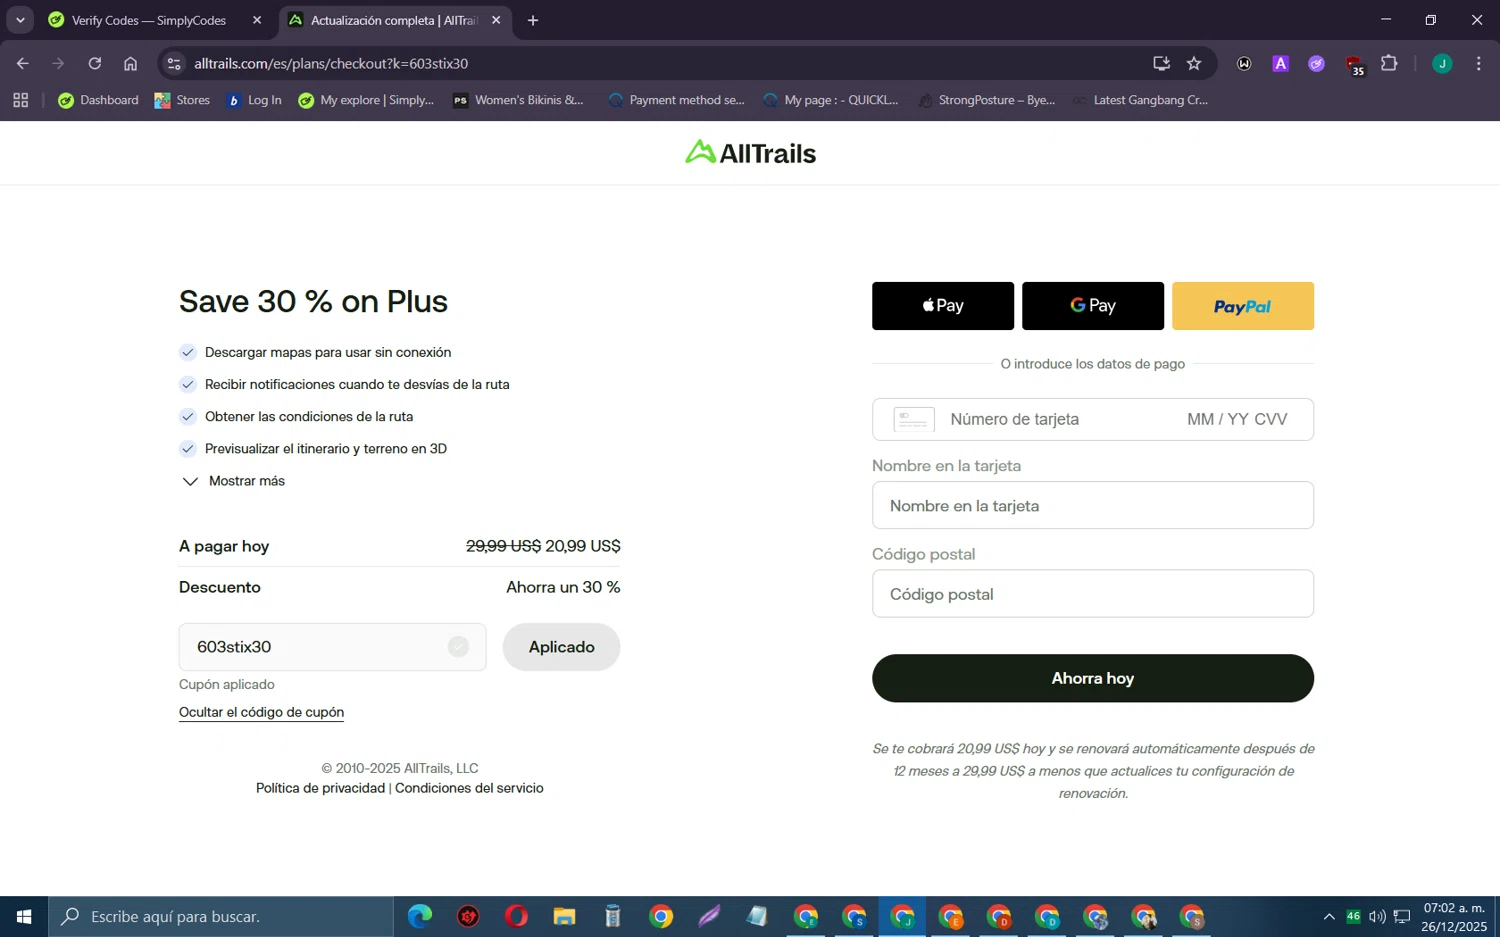The width and height of the screenshot is (1500, 937).
Task: Open File Explorer from taskbar
Action: (564, 916)
